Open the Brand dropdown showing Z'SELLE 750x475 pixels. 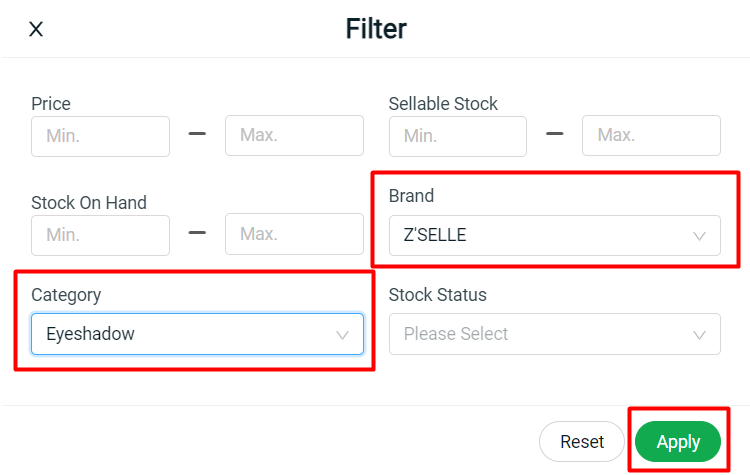(x=540, y=236)
